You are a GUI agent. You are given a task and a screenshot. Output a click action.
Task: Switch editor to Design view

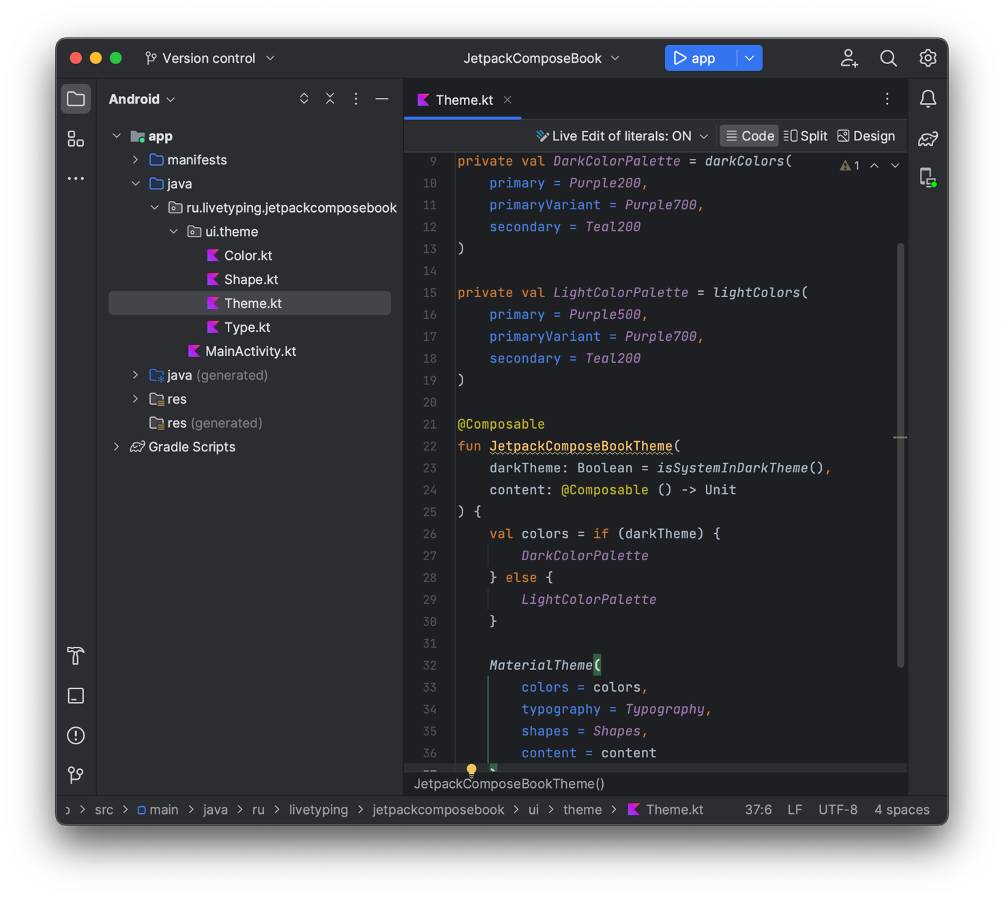[x=866, y=136]
